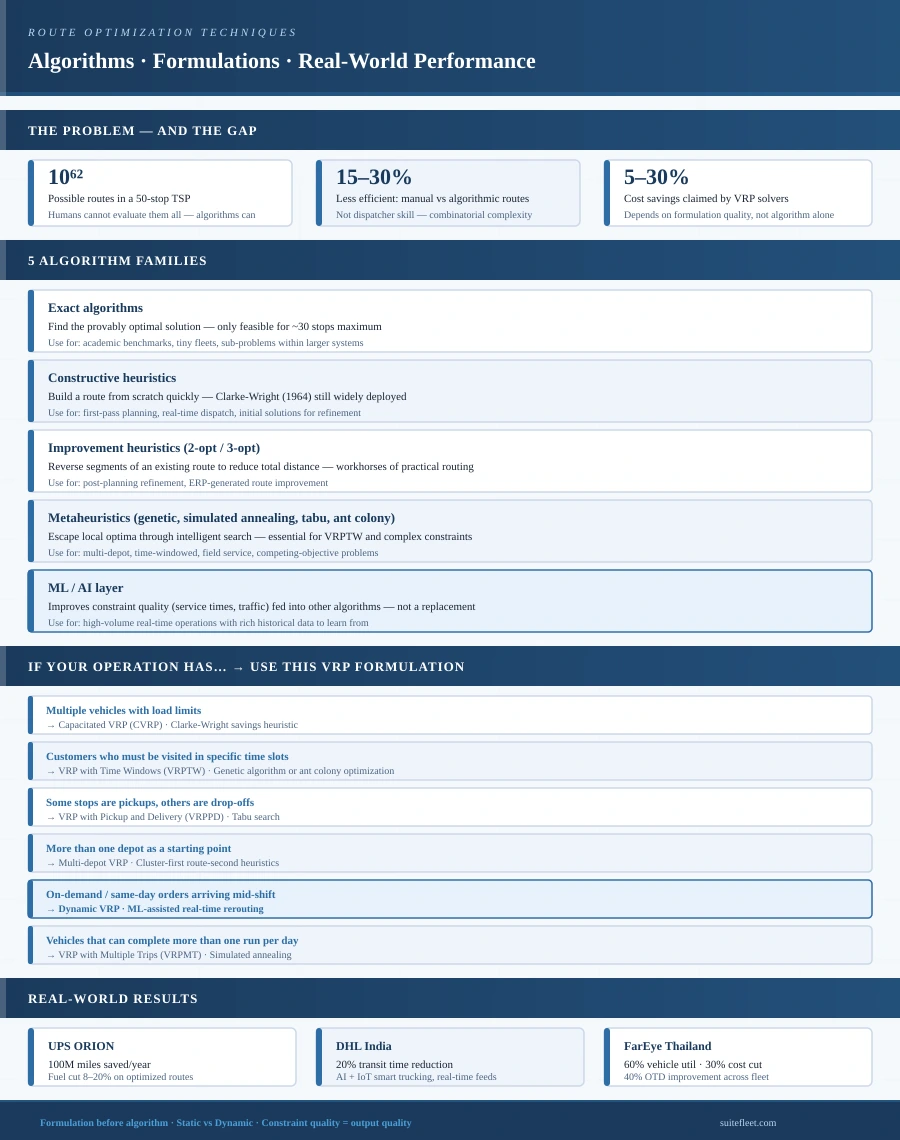Click the DHL India case study card
The width and height of the screenshot is (900, 1140).
point(448,1056)
